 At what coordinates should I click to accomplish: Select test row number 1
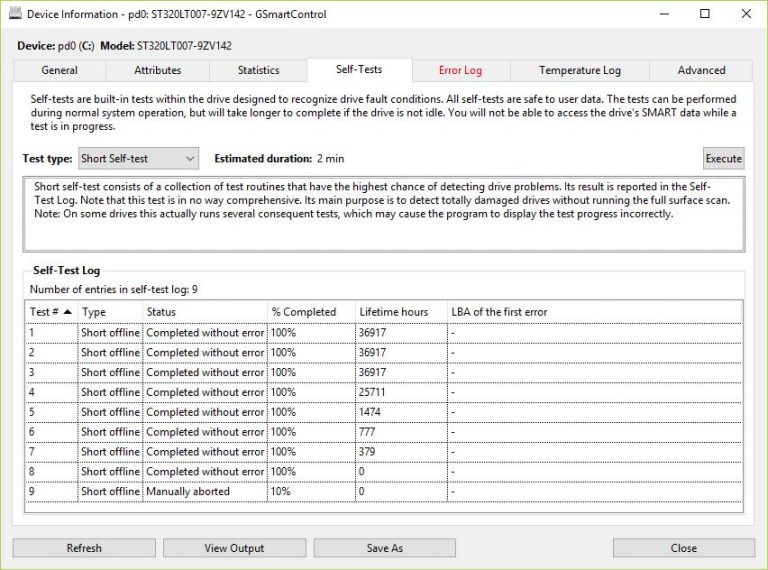[384, 332]
